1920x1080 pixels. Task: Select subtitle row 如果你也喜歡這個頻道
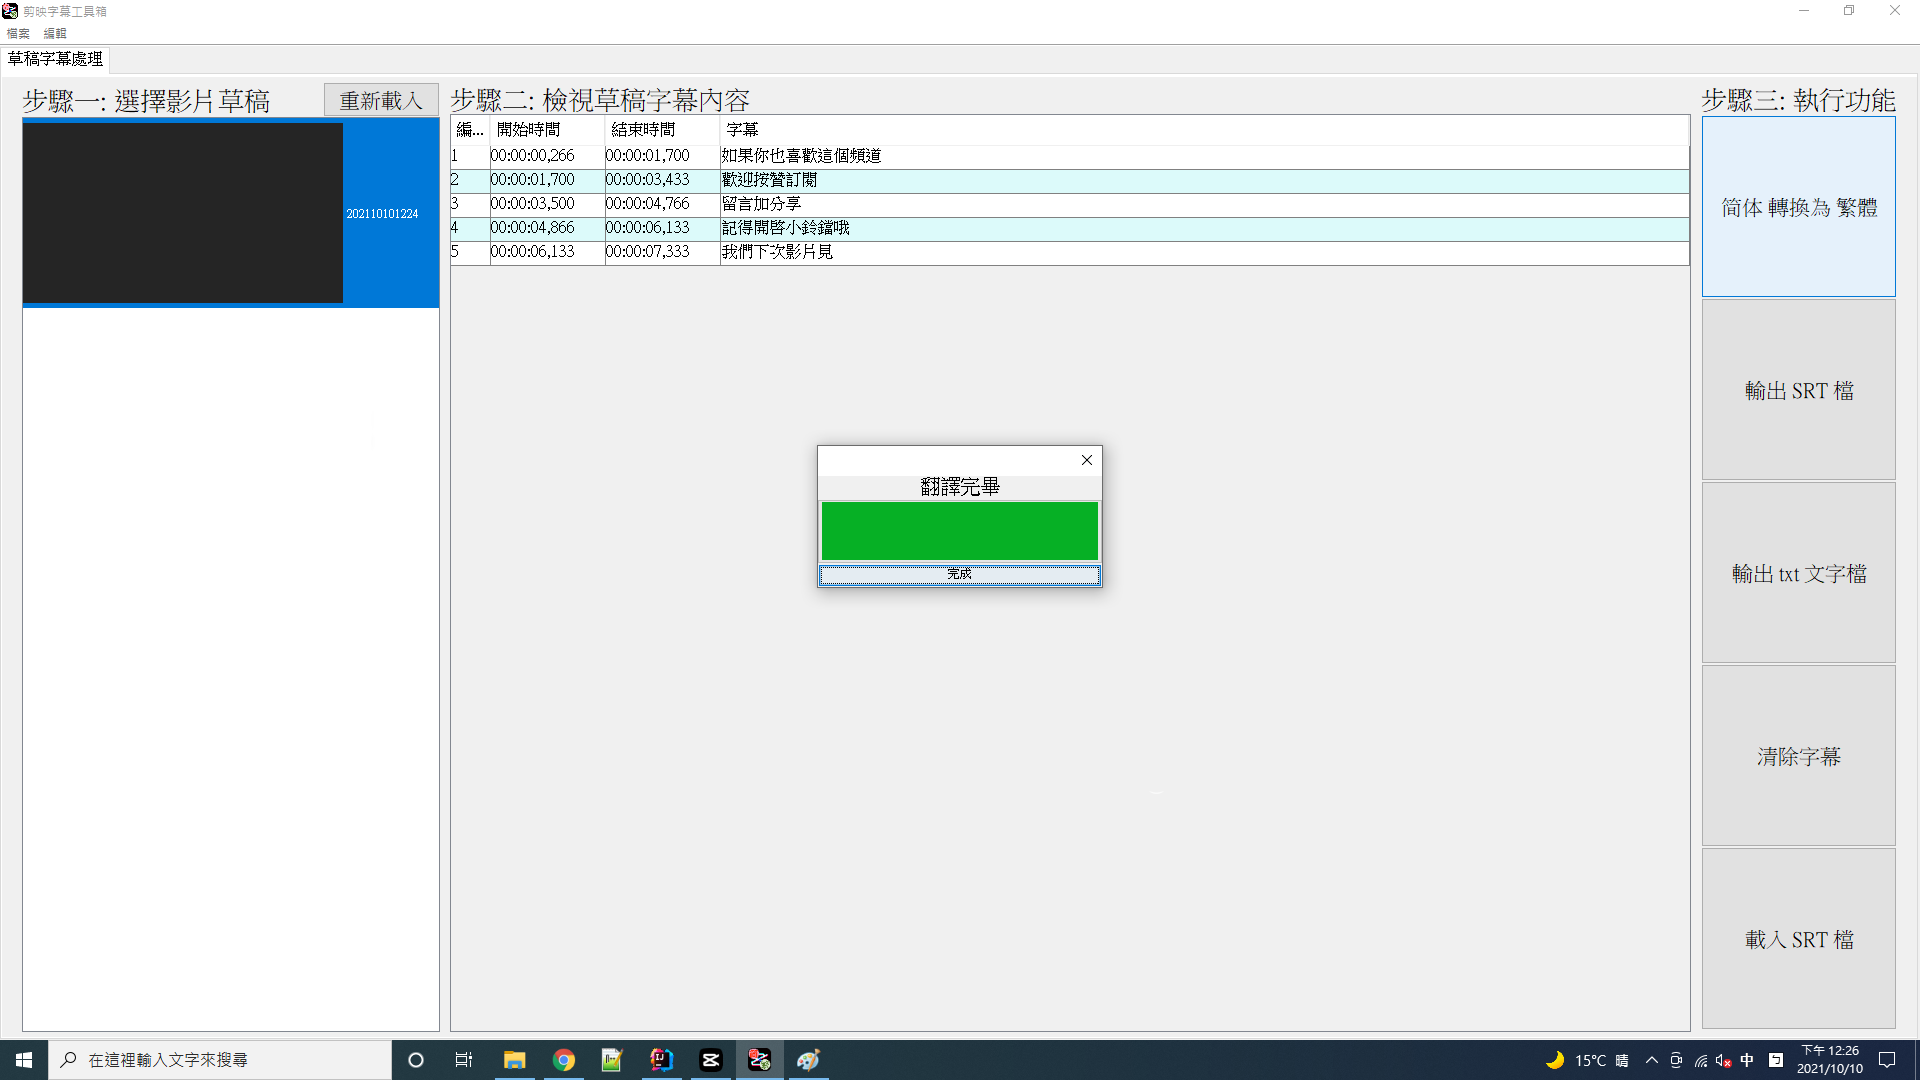[x=1070, y=156]
